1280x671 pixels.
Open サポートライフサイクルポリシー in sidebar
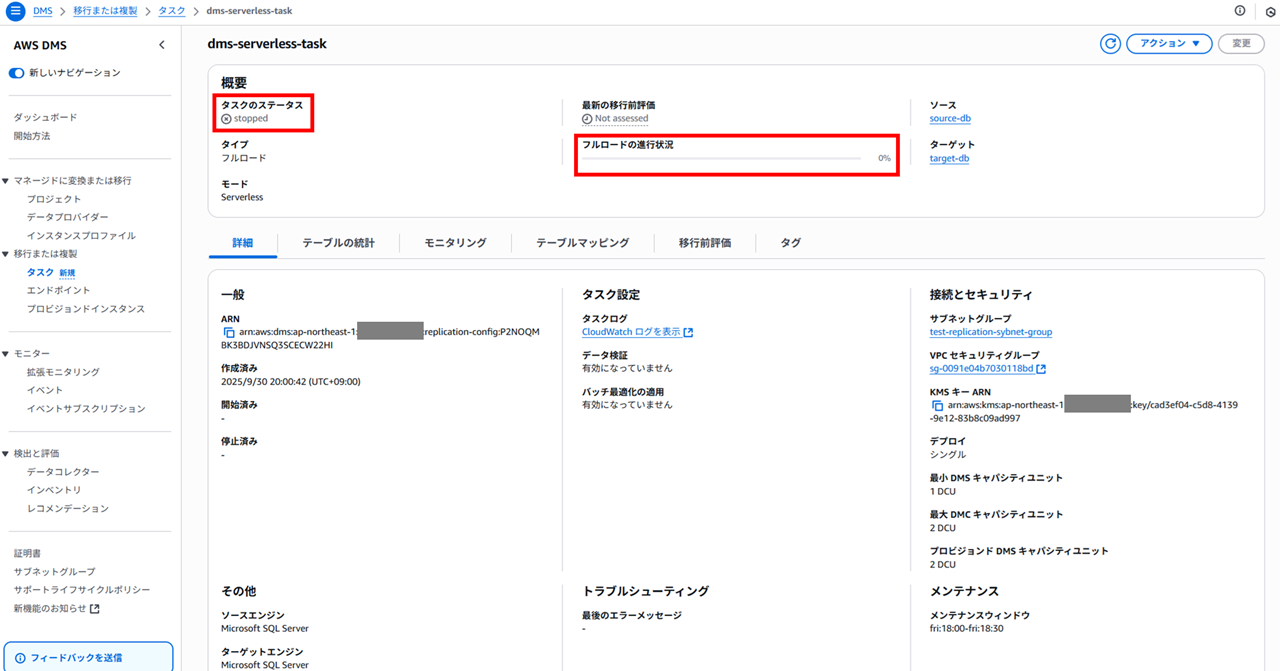pyautogui.click(x=82, y=590)
